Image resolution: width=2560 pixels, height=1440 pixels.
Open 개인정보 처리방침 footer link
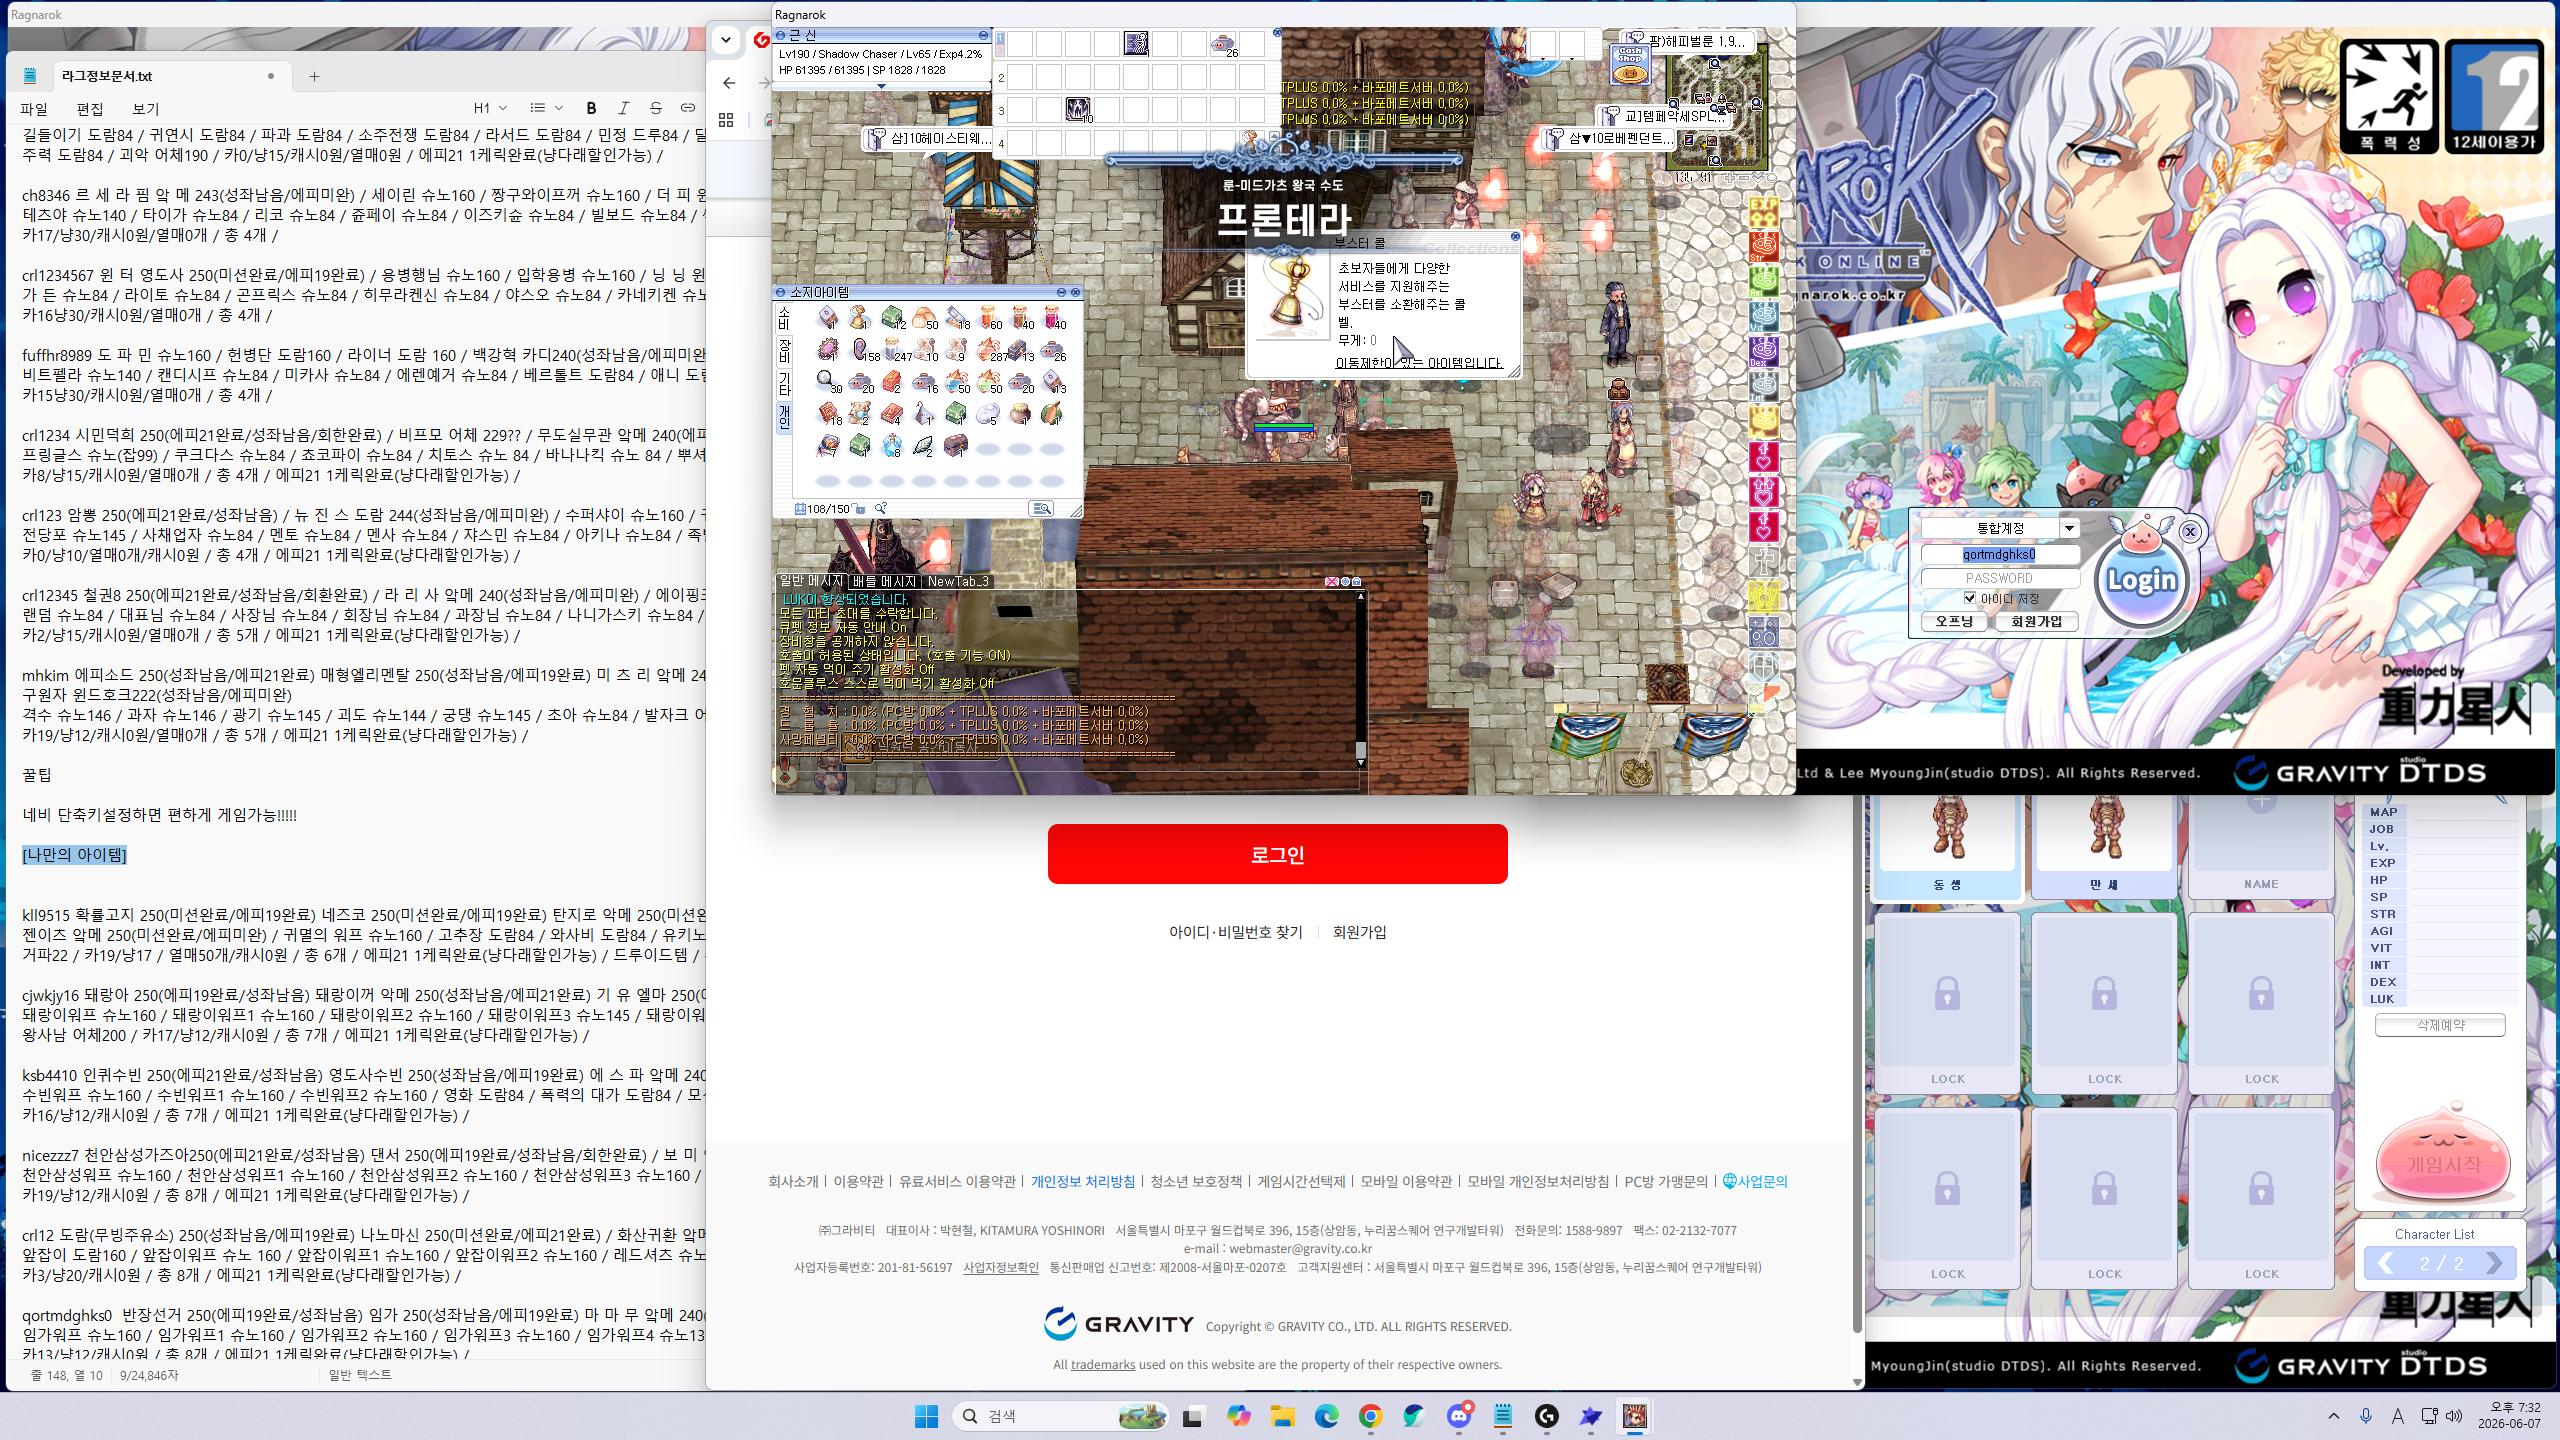(1083, 1181)
